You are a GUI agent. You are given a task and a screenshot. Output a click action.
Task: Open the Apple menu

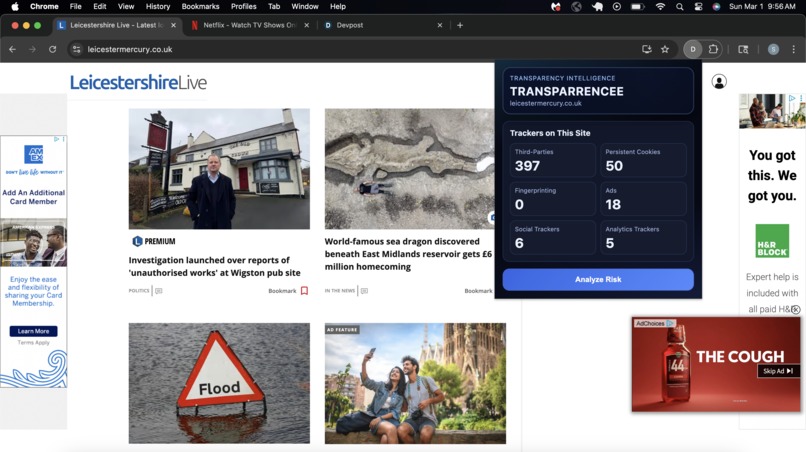point(15,7)
